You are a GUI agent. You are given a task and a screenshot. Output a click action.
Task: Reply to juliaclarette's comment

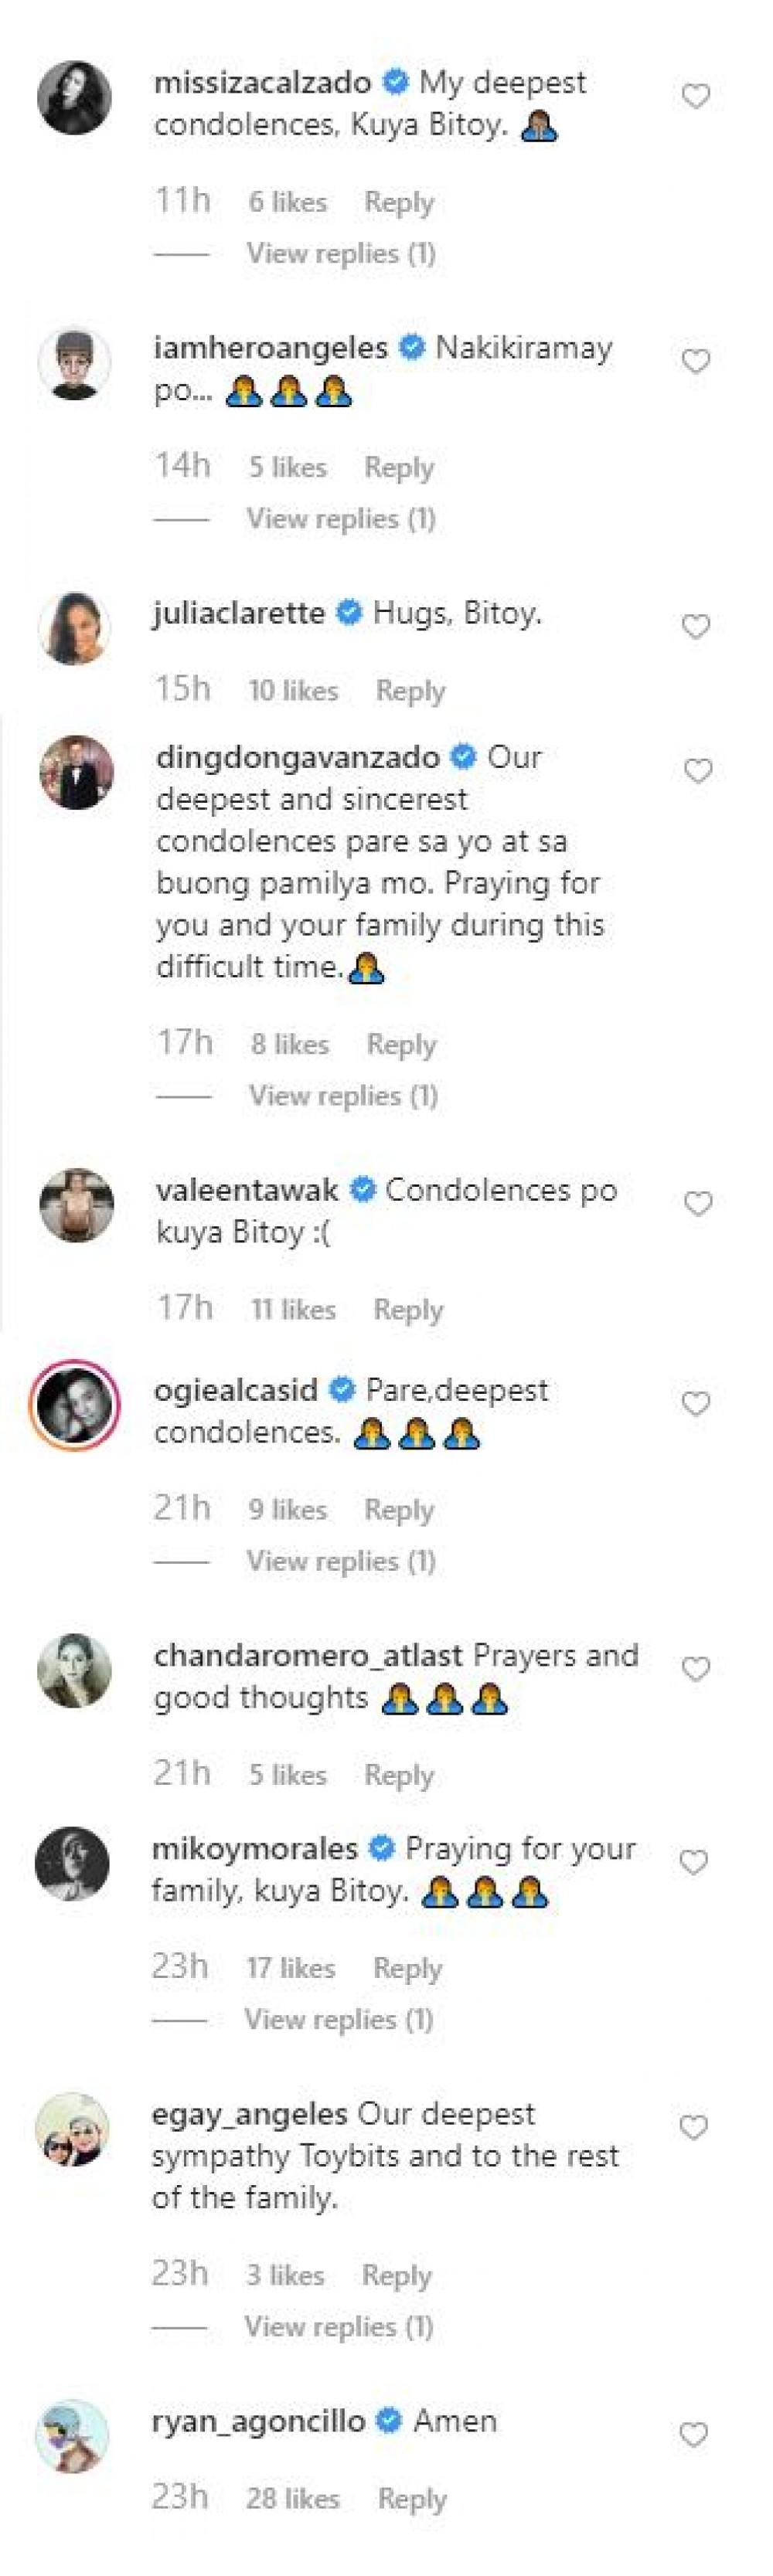click(x=410, y=690)
